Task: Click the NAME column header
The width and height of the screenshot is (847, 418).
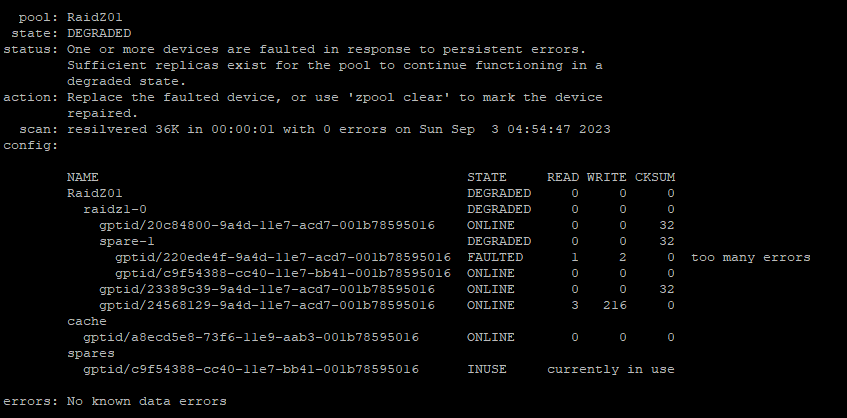Action: pyautogui.click(x=83, y=177)
